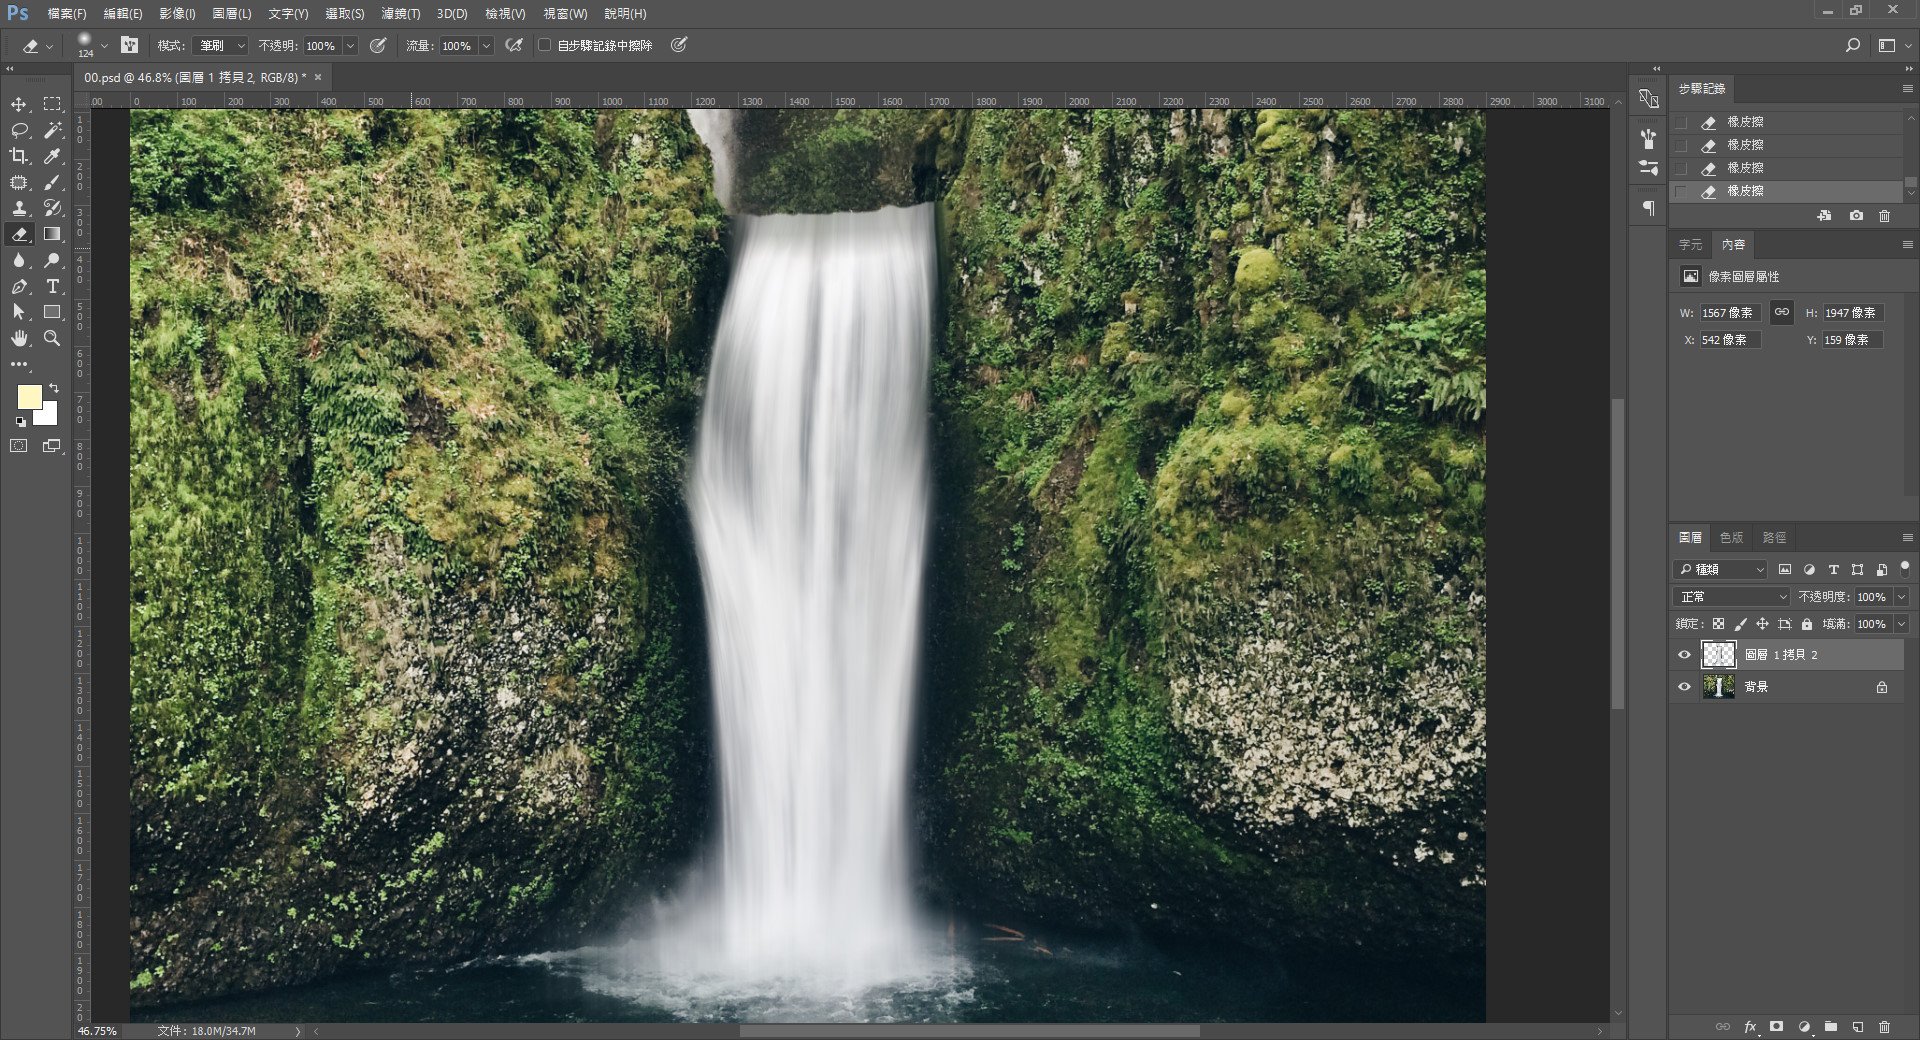Toggle history brush source on first 橡皮擦 state
The height and width of the screenshot is (1040, 1920).
pyautogui.click(x=1681, y=122)
